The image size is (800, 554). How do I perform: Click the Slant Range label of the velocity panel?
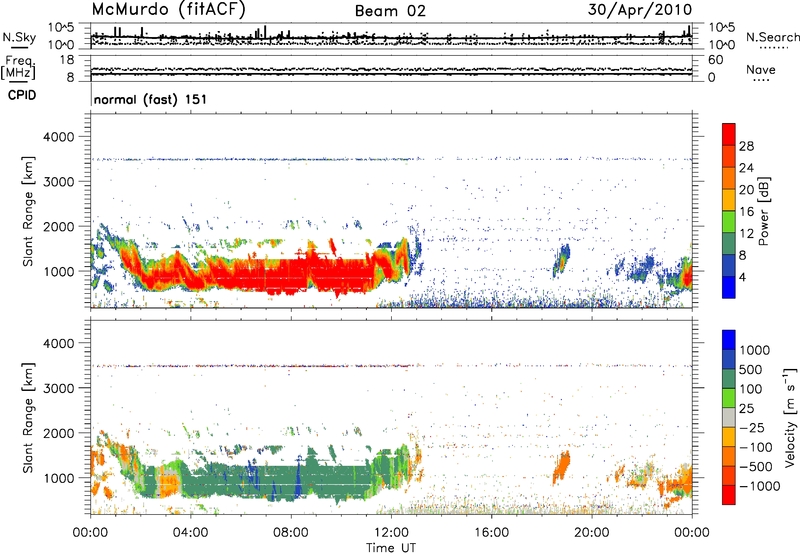pyautogui.click(x=28, y=418)
